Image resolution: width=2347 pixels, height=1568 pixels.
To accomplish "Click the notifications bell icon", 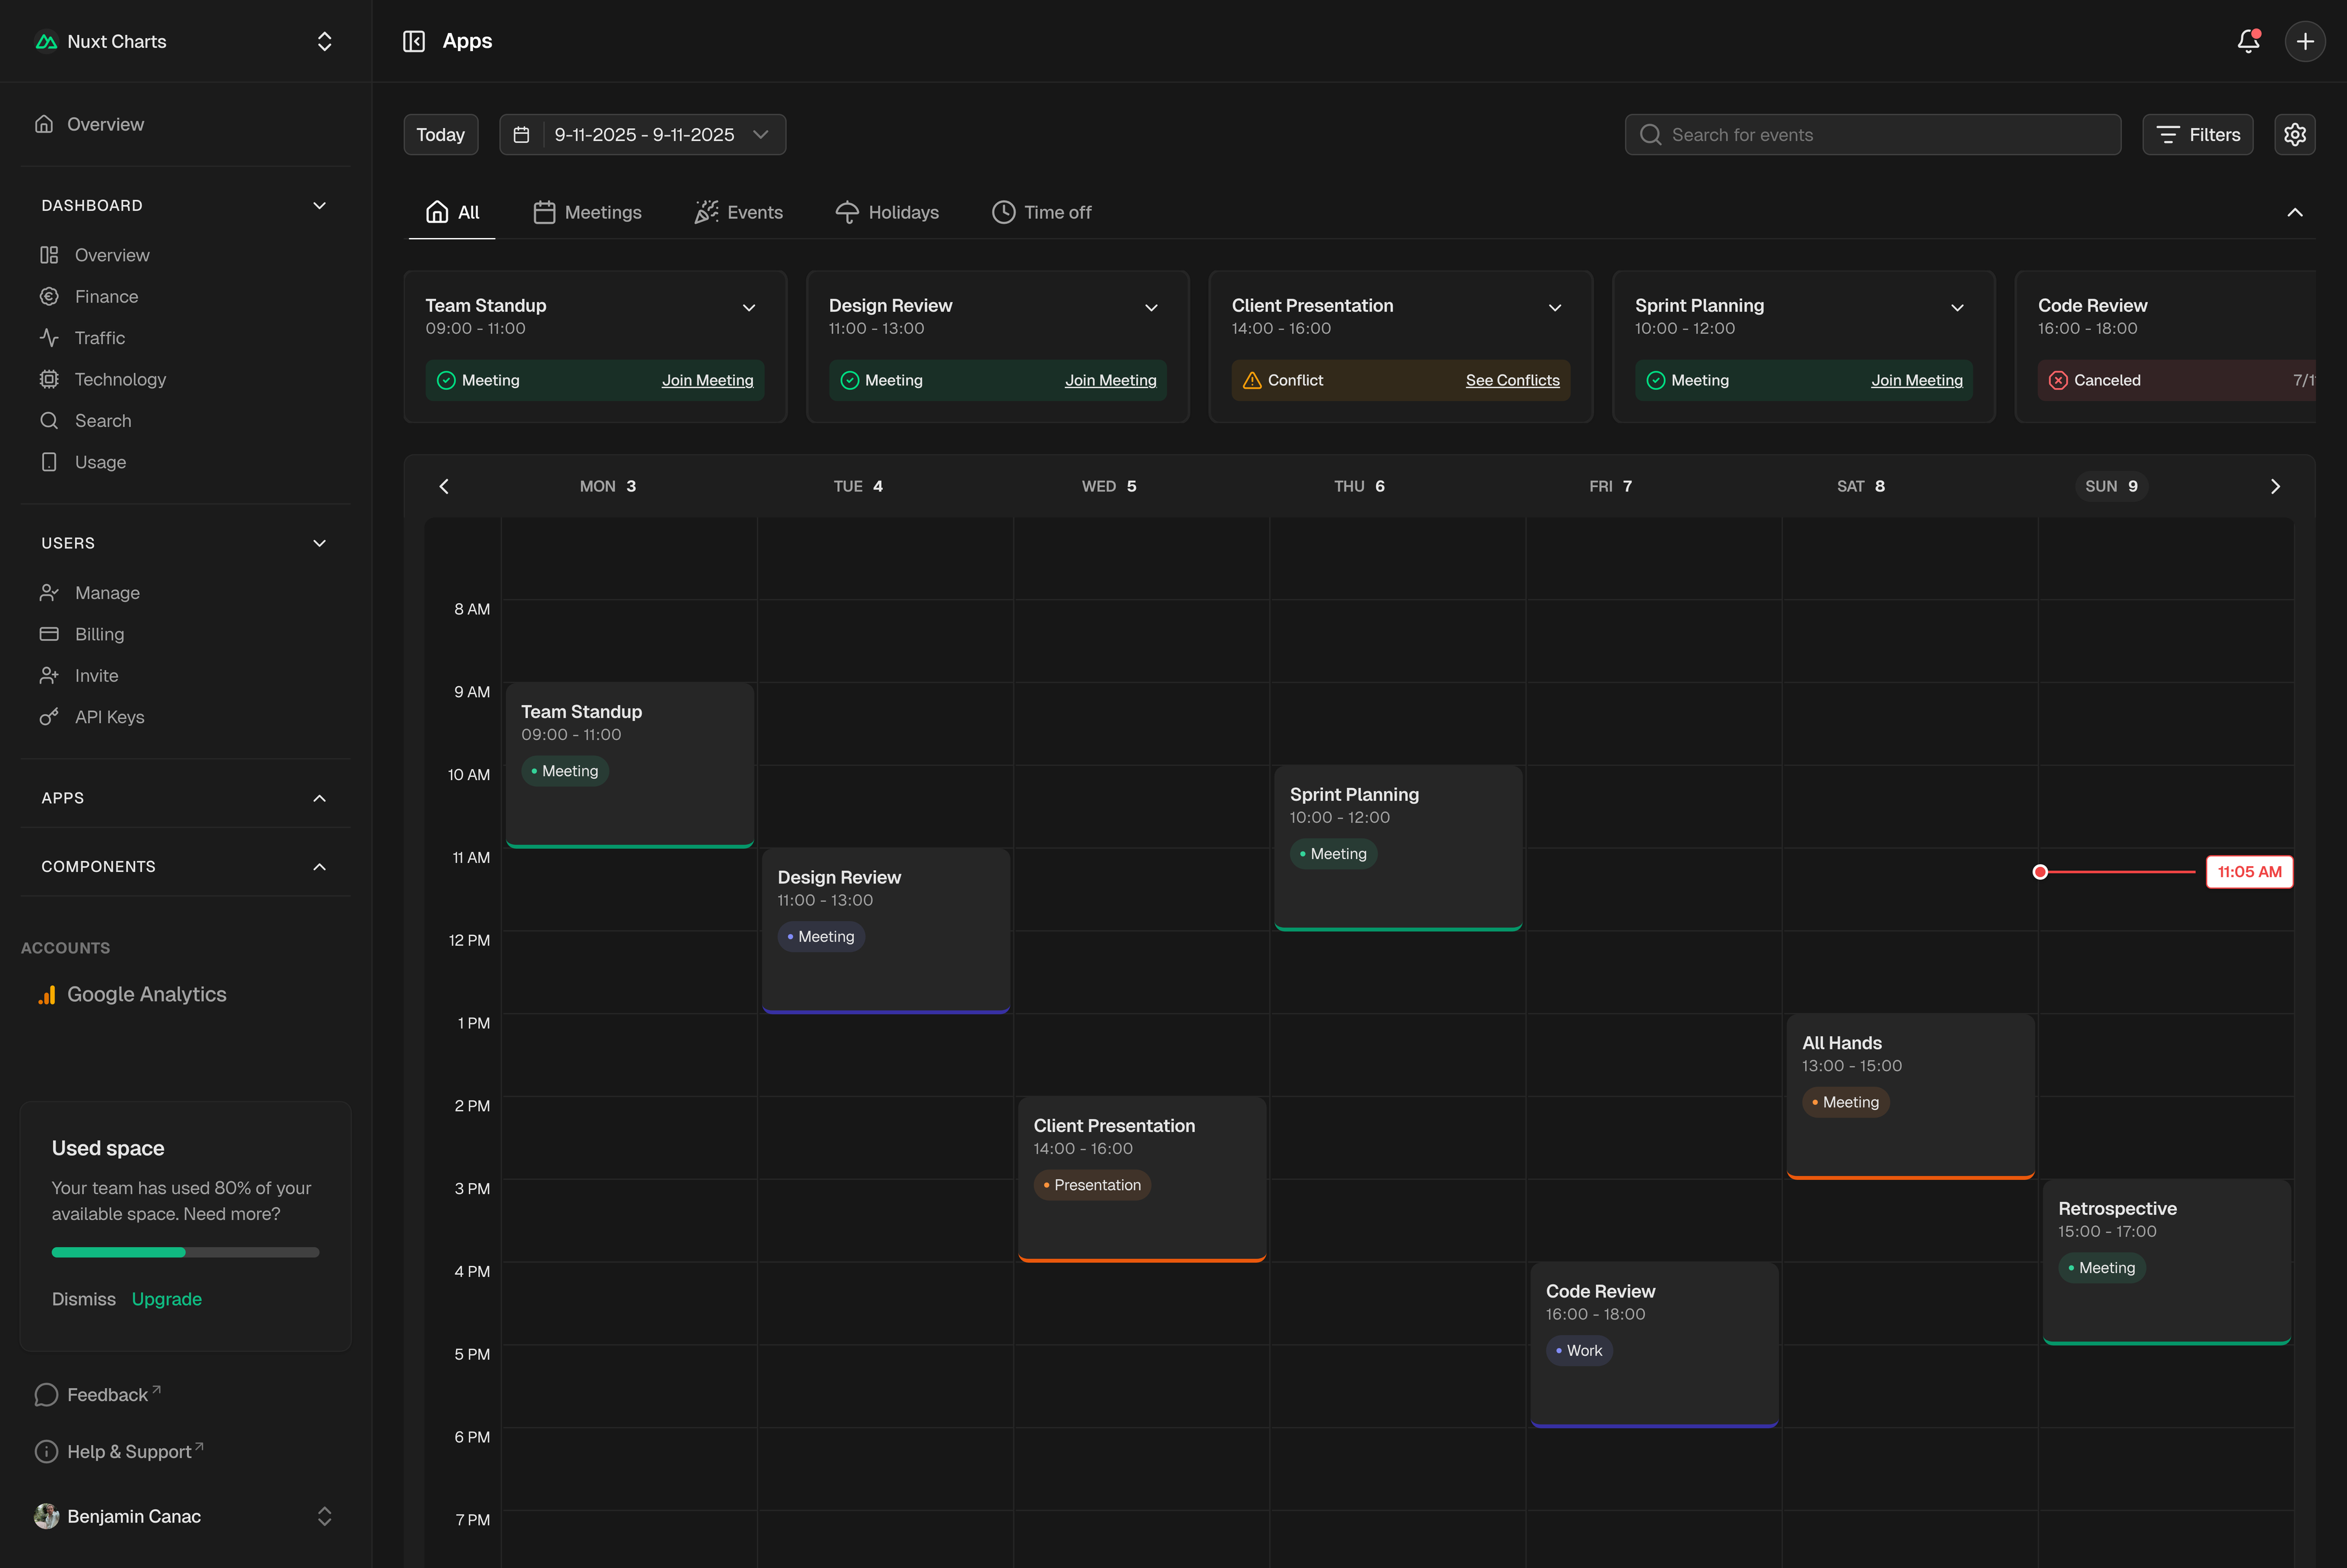I will [x=2248, y=41].
